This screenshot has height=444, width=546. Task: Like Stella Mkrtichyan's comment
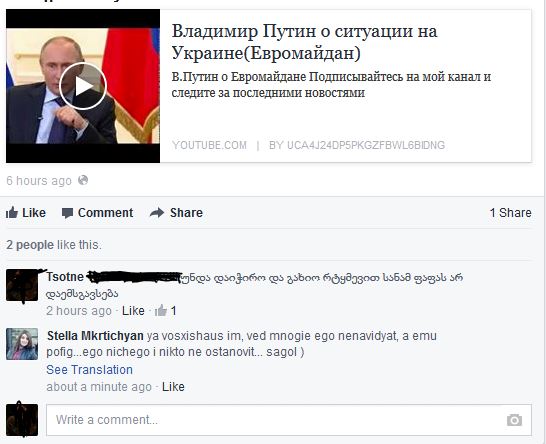pos(173,387)
